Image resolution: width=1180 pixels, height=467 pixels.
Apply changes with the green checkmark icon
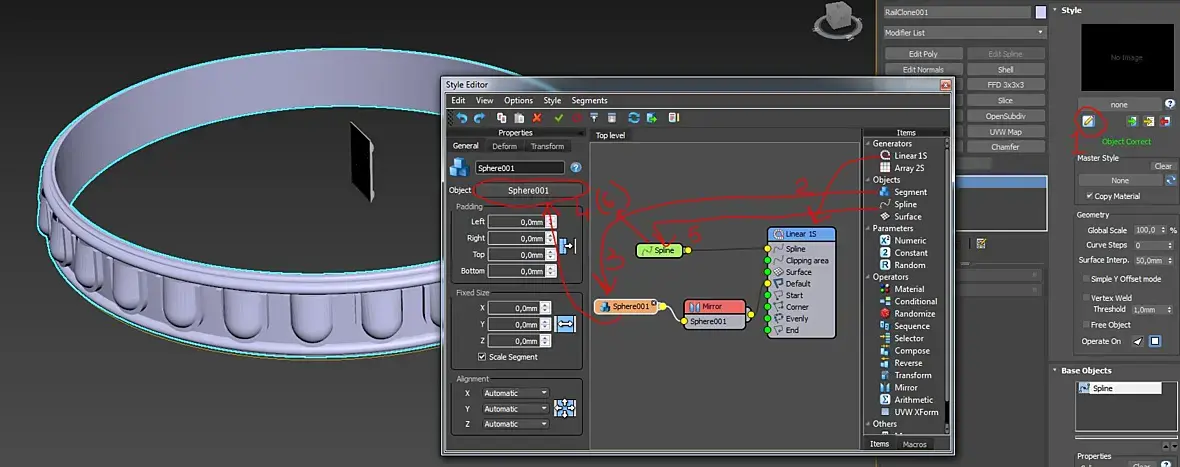tap(559, 118)
